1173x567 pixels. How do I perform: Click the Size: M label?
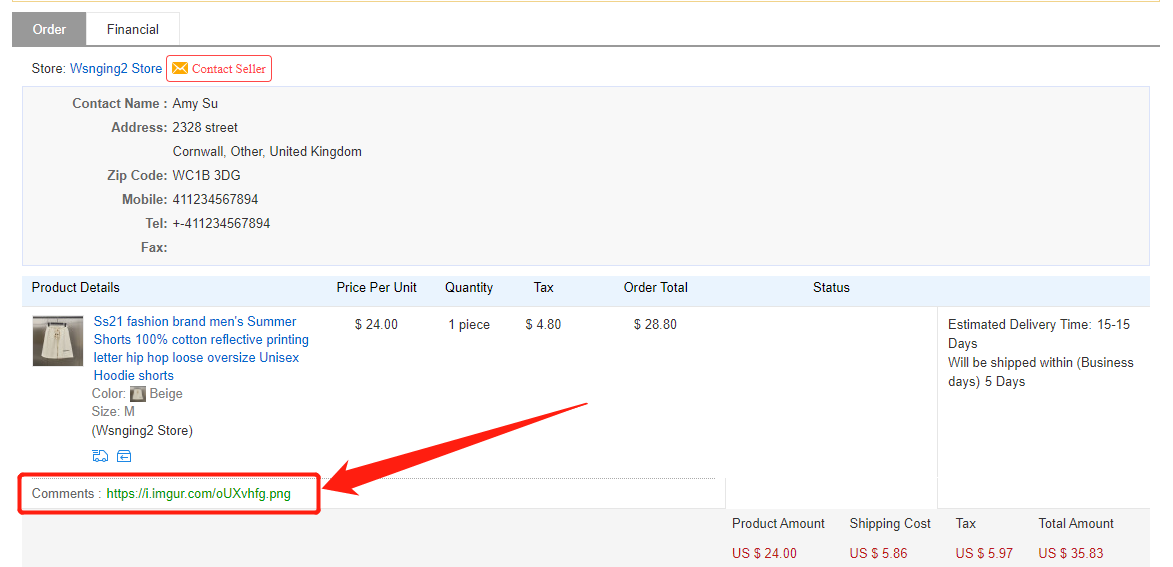(113, 412)
